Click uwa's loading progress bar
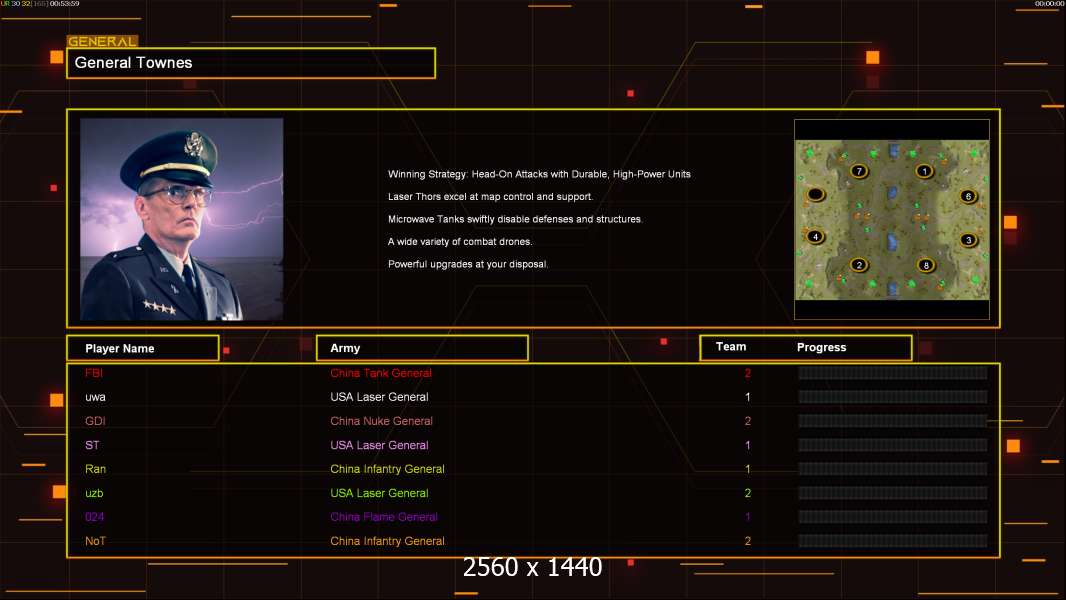Screen dimensions: 1066x600 point(893,397)
